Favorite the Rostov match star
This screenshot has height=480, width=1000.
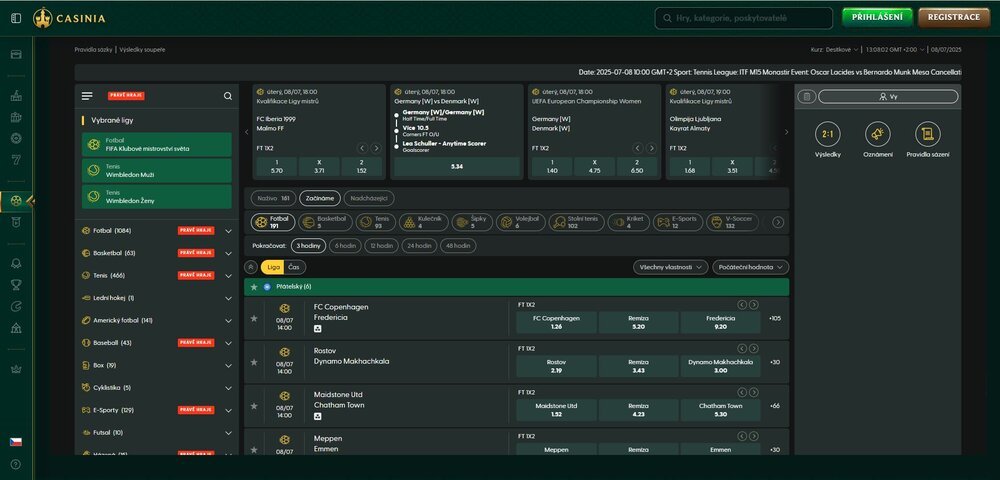pos(254,362)
